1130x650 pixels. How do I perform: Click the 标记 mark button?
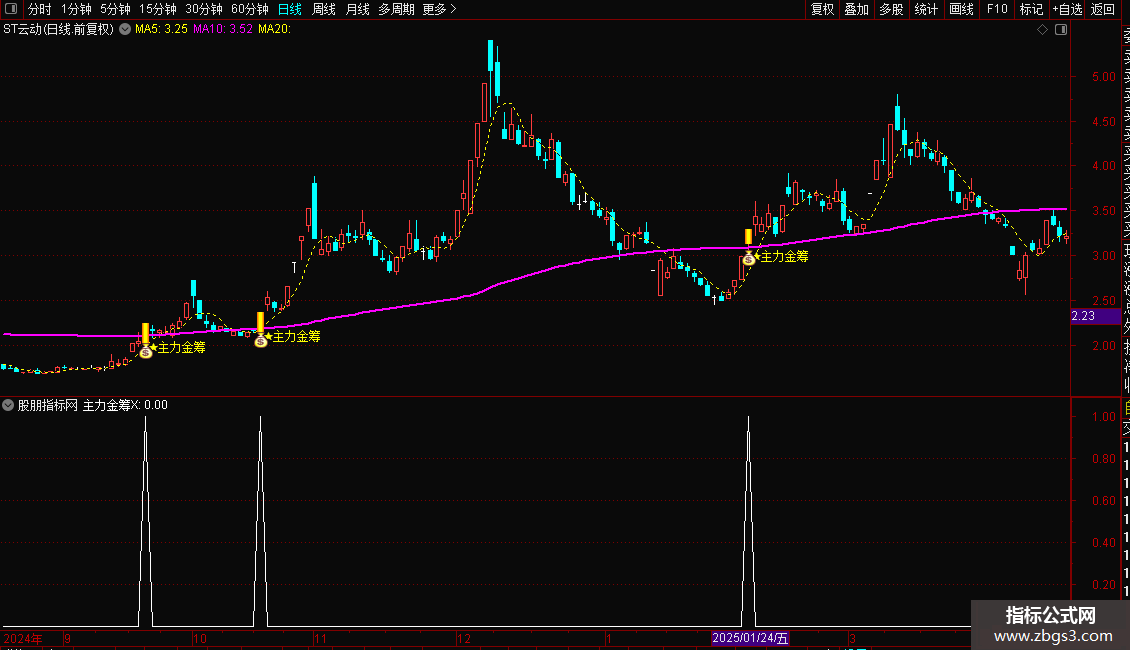click(x=1031, y=9)
